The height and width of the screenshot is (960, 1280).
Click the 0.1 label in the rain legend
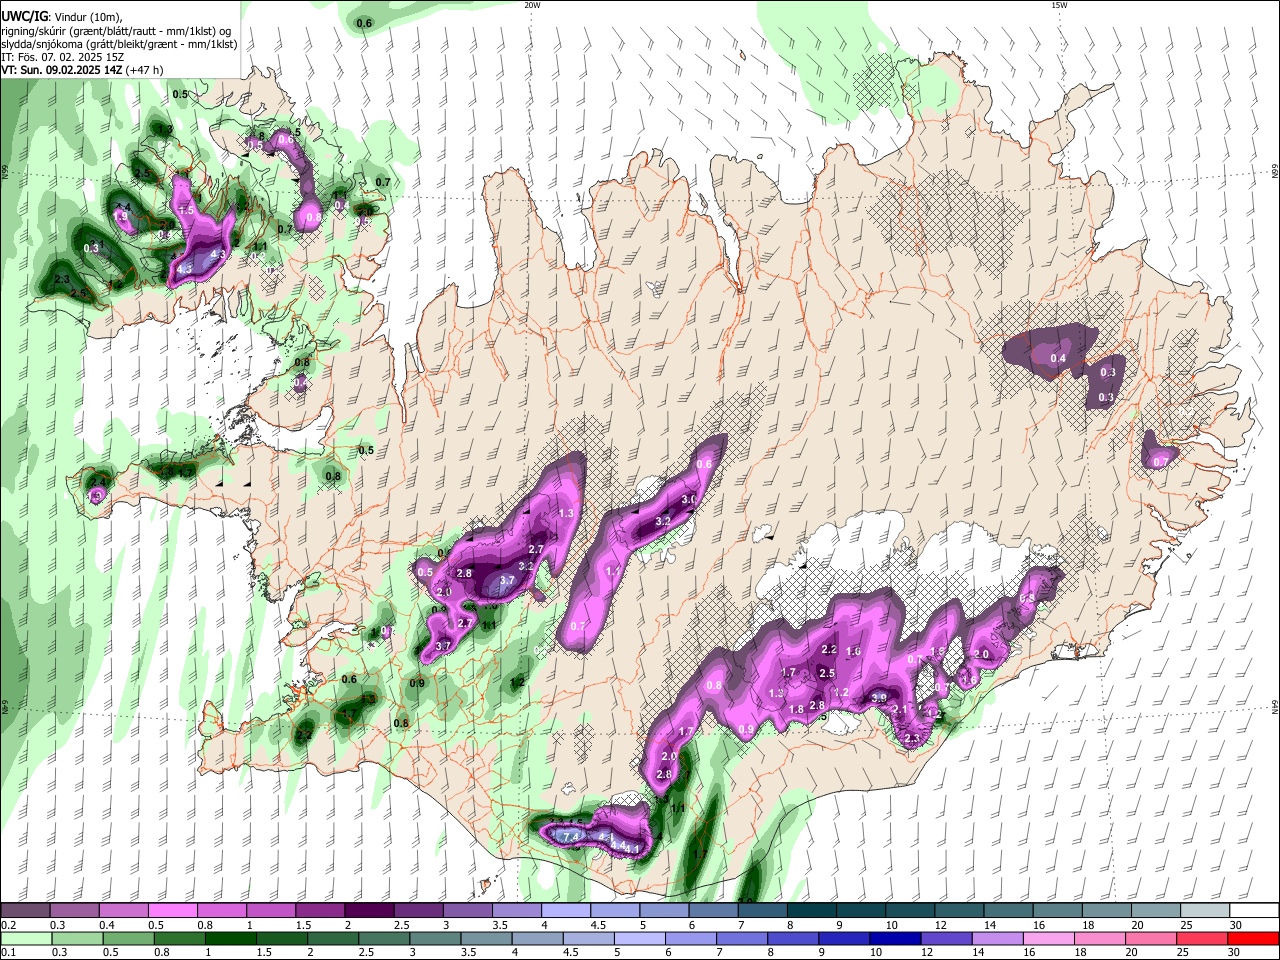point(8,952)
